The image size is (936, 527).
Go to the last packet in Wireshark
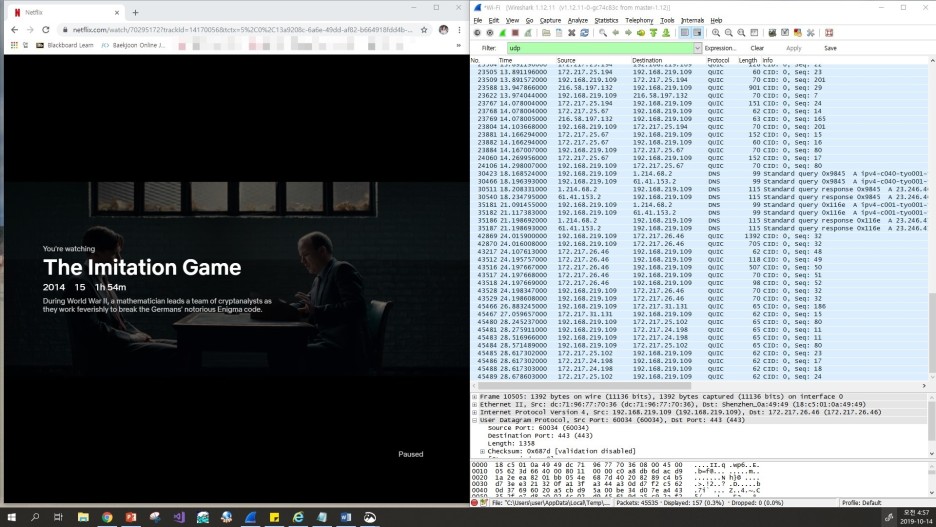666,33
